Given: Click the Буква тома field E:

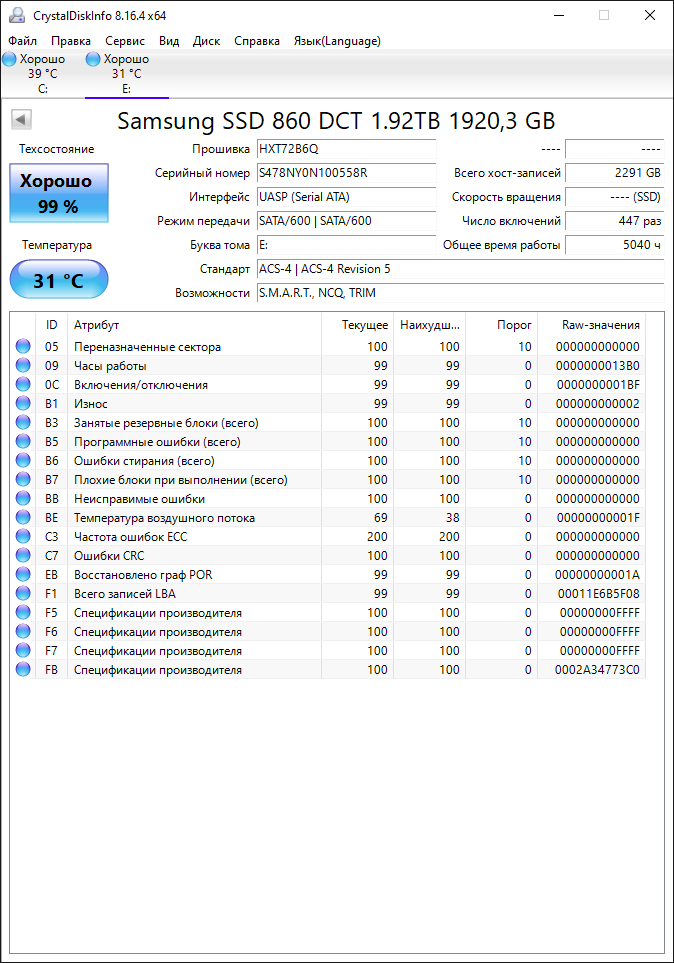Looking at the screenshot, I should 347,245.
